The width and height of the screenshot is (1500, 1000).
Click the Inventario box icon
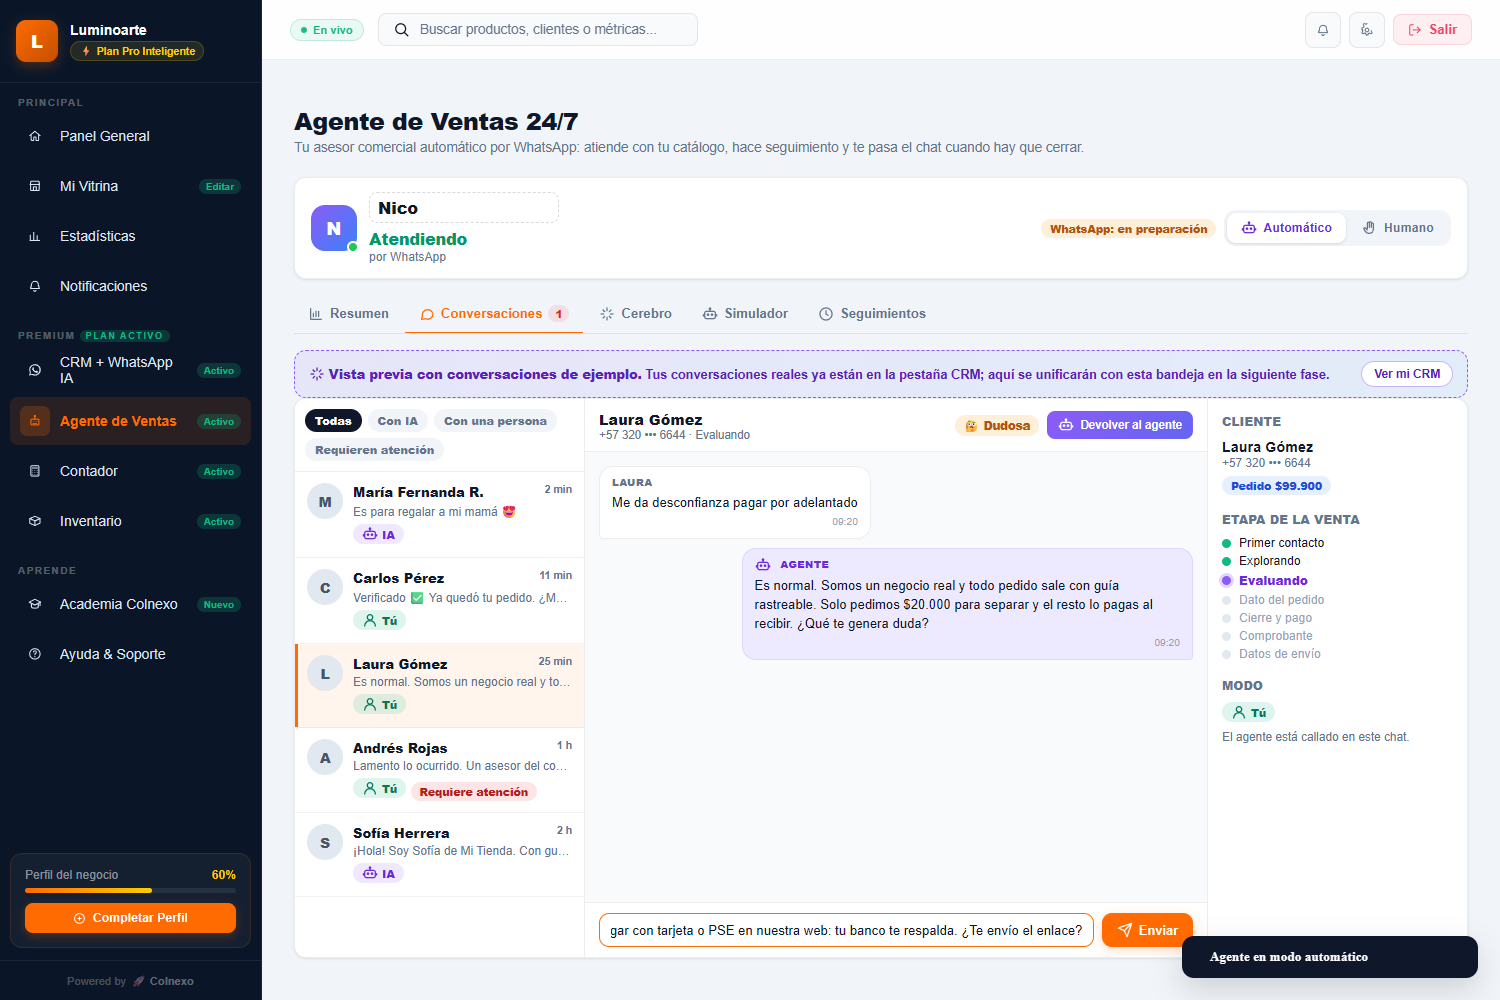click(35, 521)
